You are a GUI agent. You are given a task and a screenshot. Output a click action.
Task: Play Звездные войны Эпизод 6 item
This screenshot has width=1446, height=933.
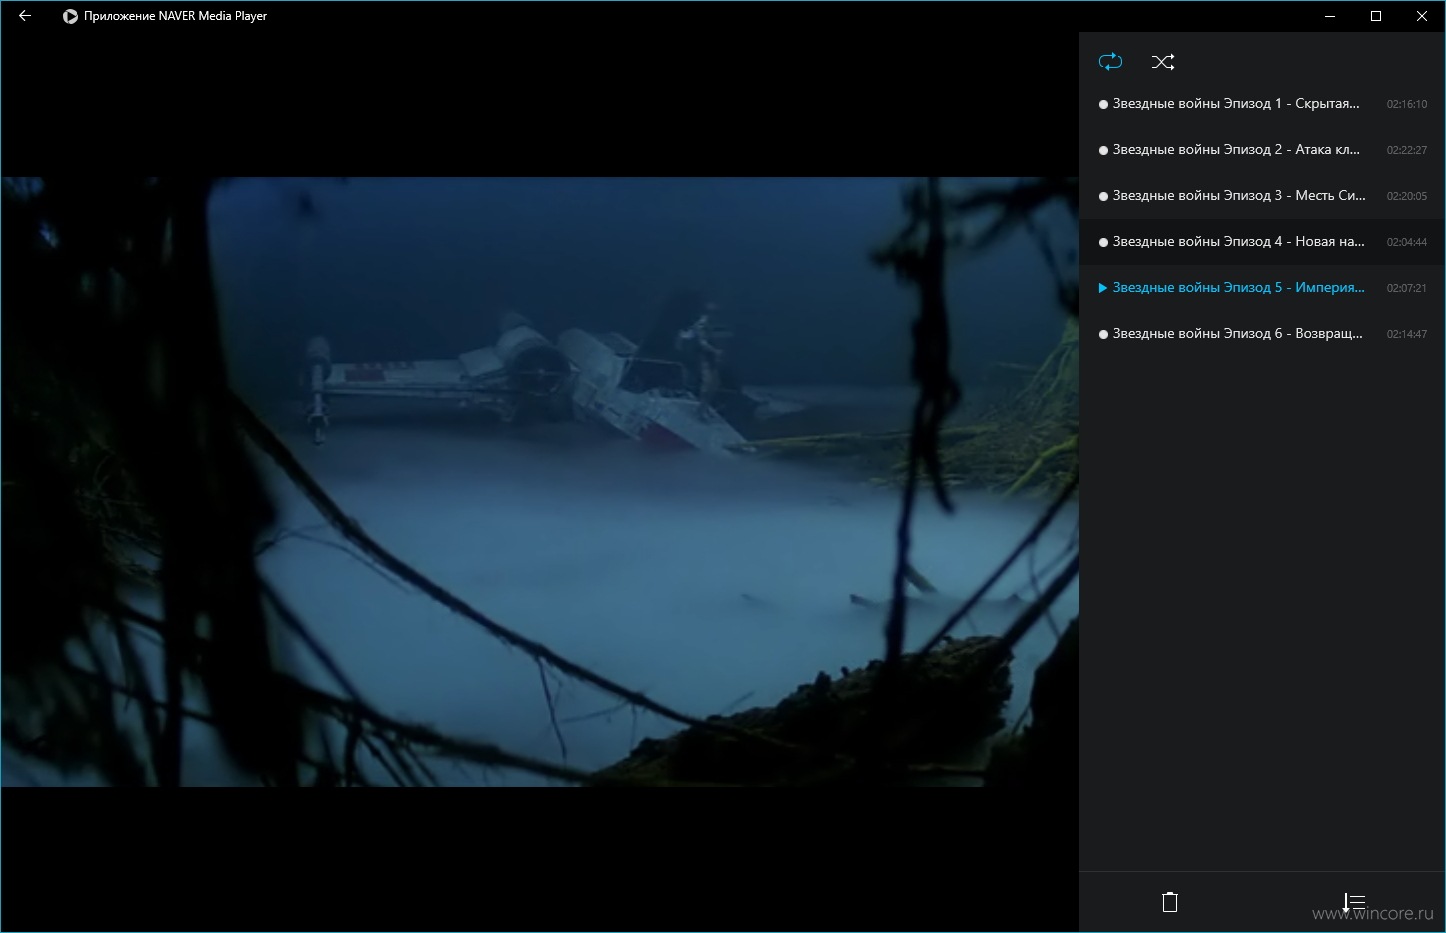pyautogui.click(x=1262, y=334)
